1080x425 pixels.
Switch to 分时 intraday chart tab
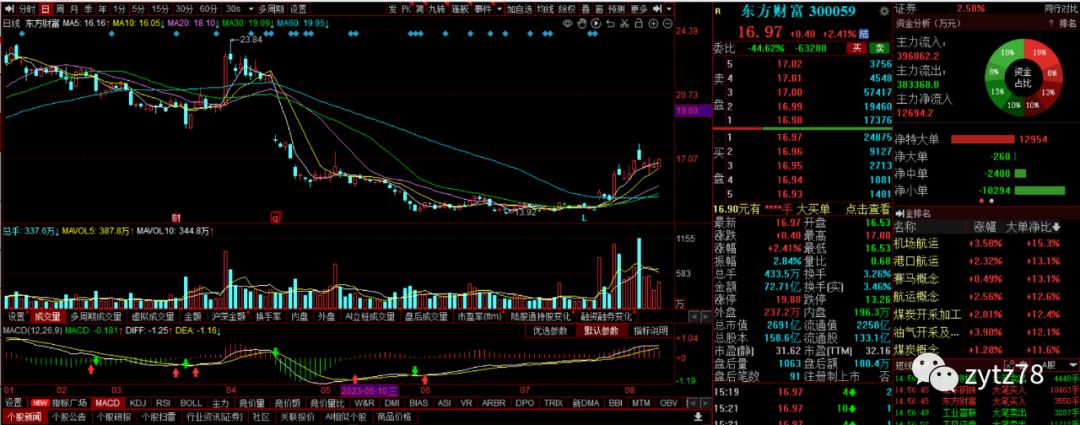pyautogui.click(x=27, y=9)
